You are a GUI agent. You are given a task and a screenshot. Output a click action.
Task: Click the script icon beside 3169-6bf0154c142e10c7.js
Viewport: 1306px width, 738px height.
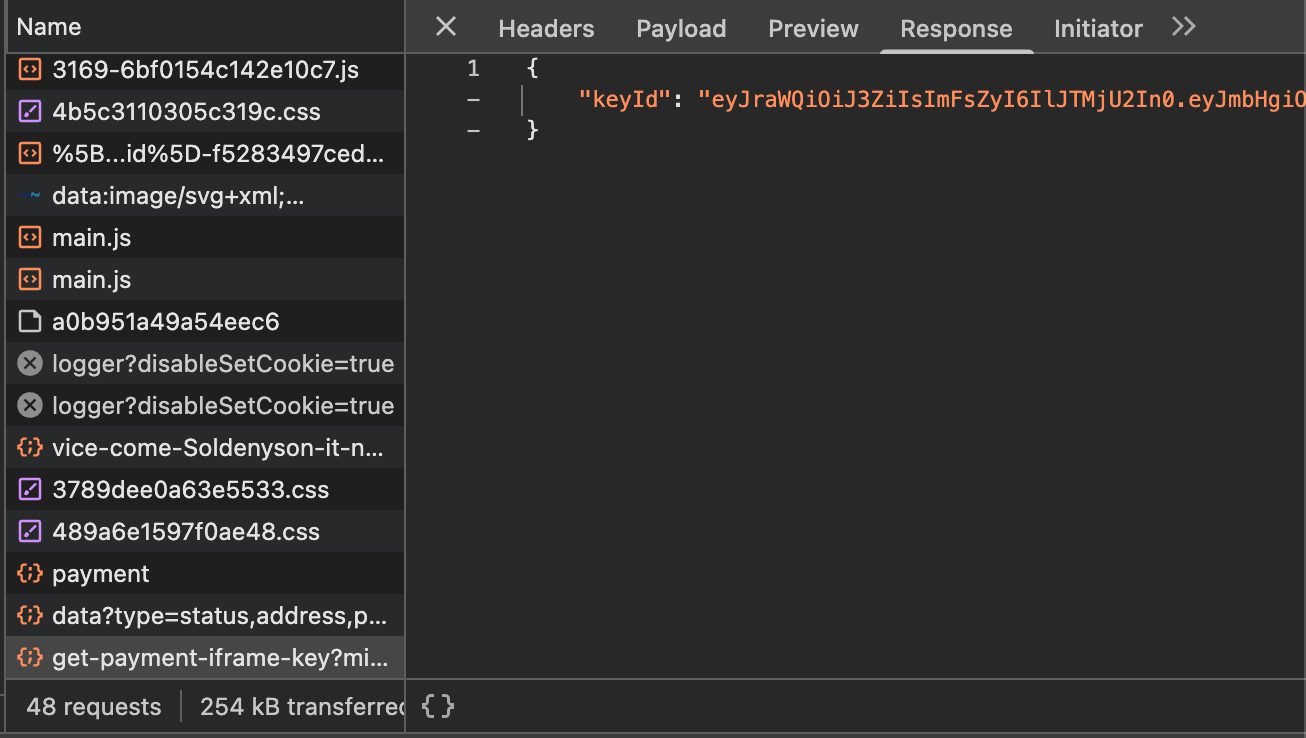[x=31, y=70]
